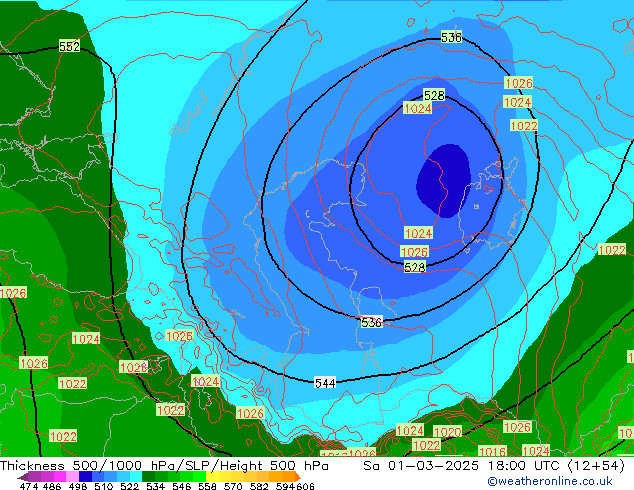
Task: Click the '(12+54)' forecast run text
Action: click(596, 466)
